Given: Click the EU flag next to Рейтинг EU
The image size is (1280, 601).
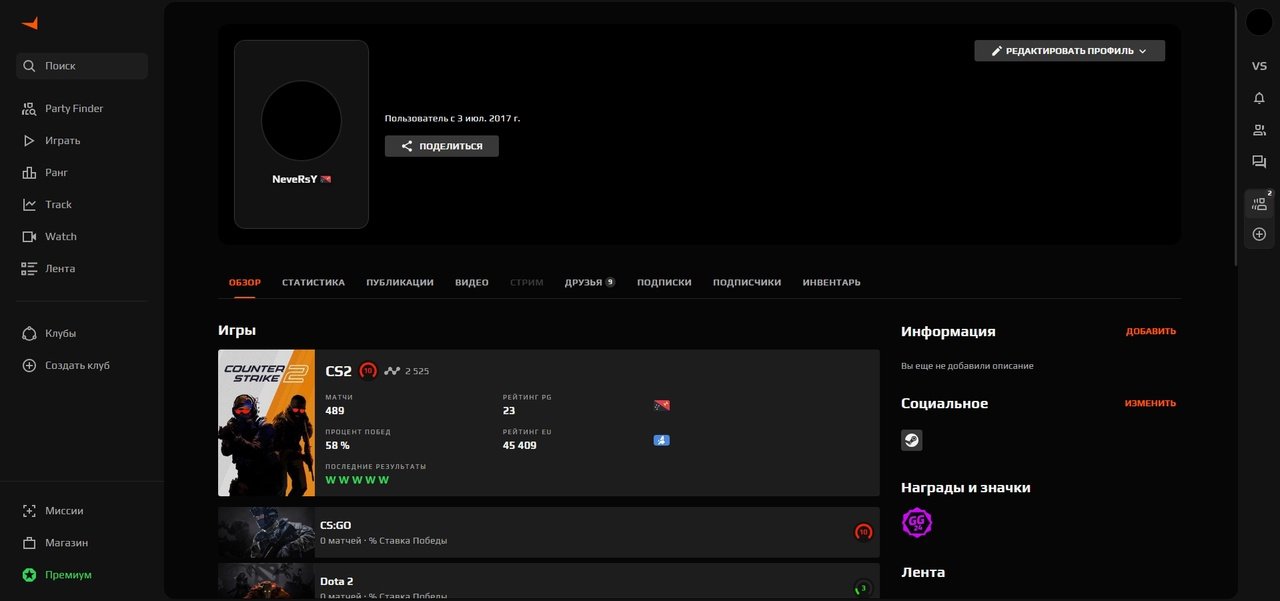Looking at the screenshot, I should (x=662, y=440).
